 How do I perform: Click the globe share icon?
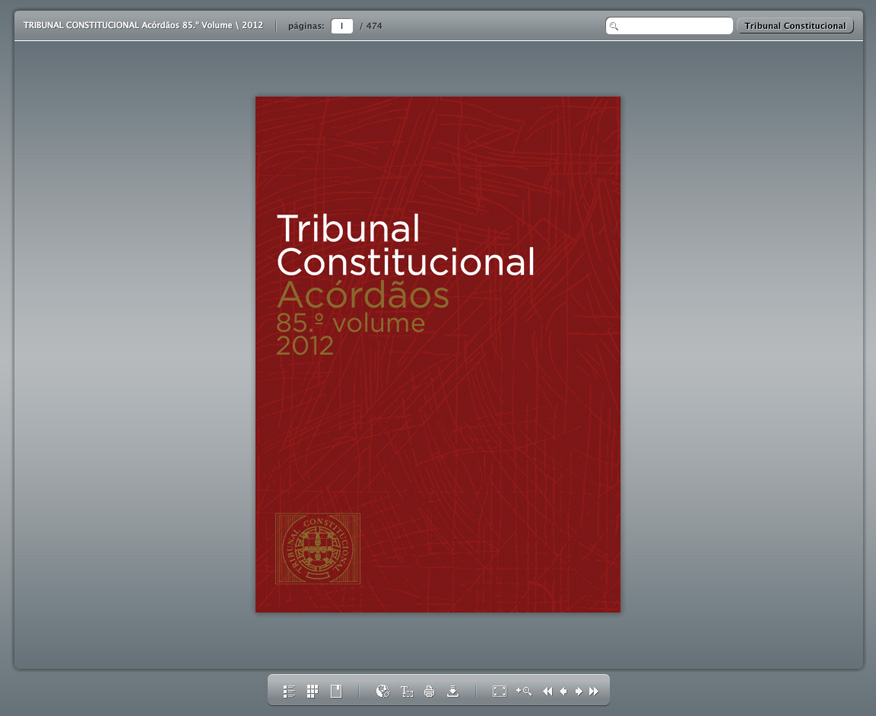(382, 691)
